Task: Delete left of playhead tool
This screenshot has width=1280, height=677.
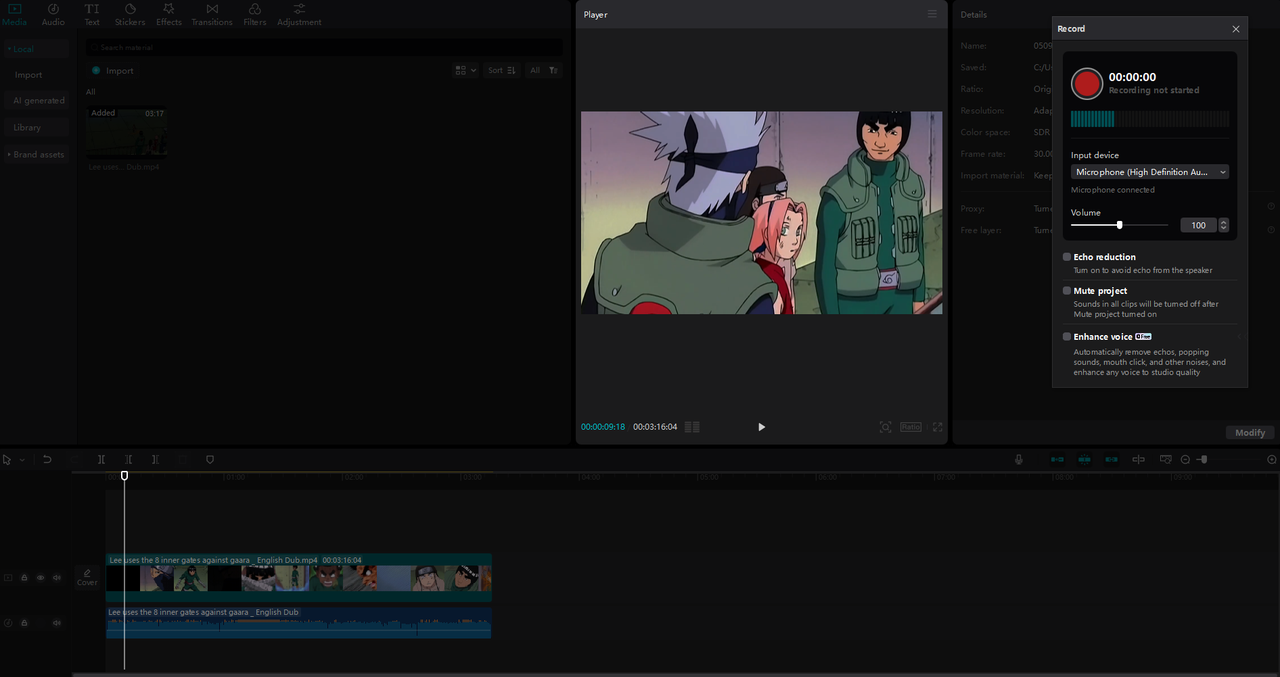Action: [128, 460]
